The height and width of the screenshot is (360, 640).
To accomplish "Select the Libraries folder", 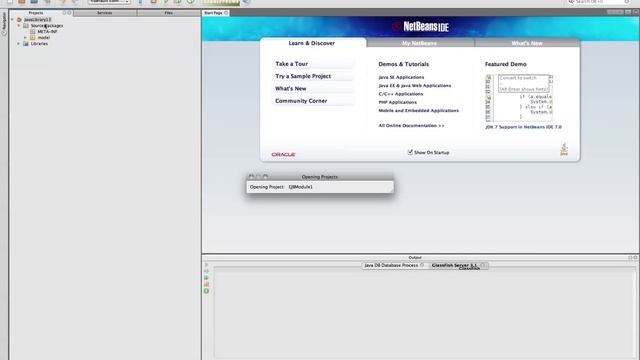I will (39, 44).
